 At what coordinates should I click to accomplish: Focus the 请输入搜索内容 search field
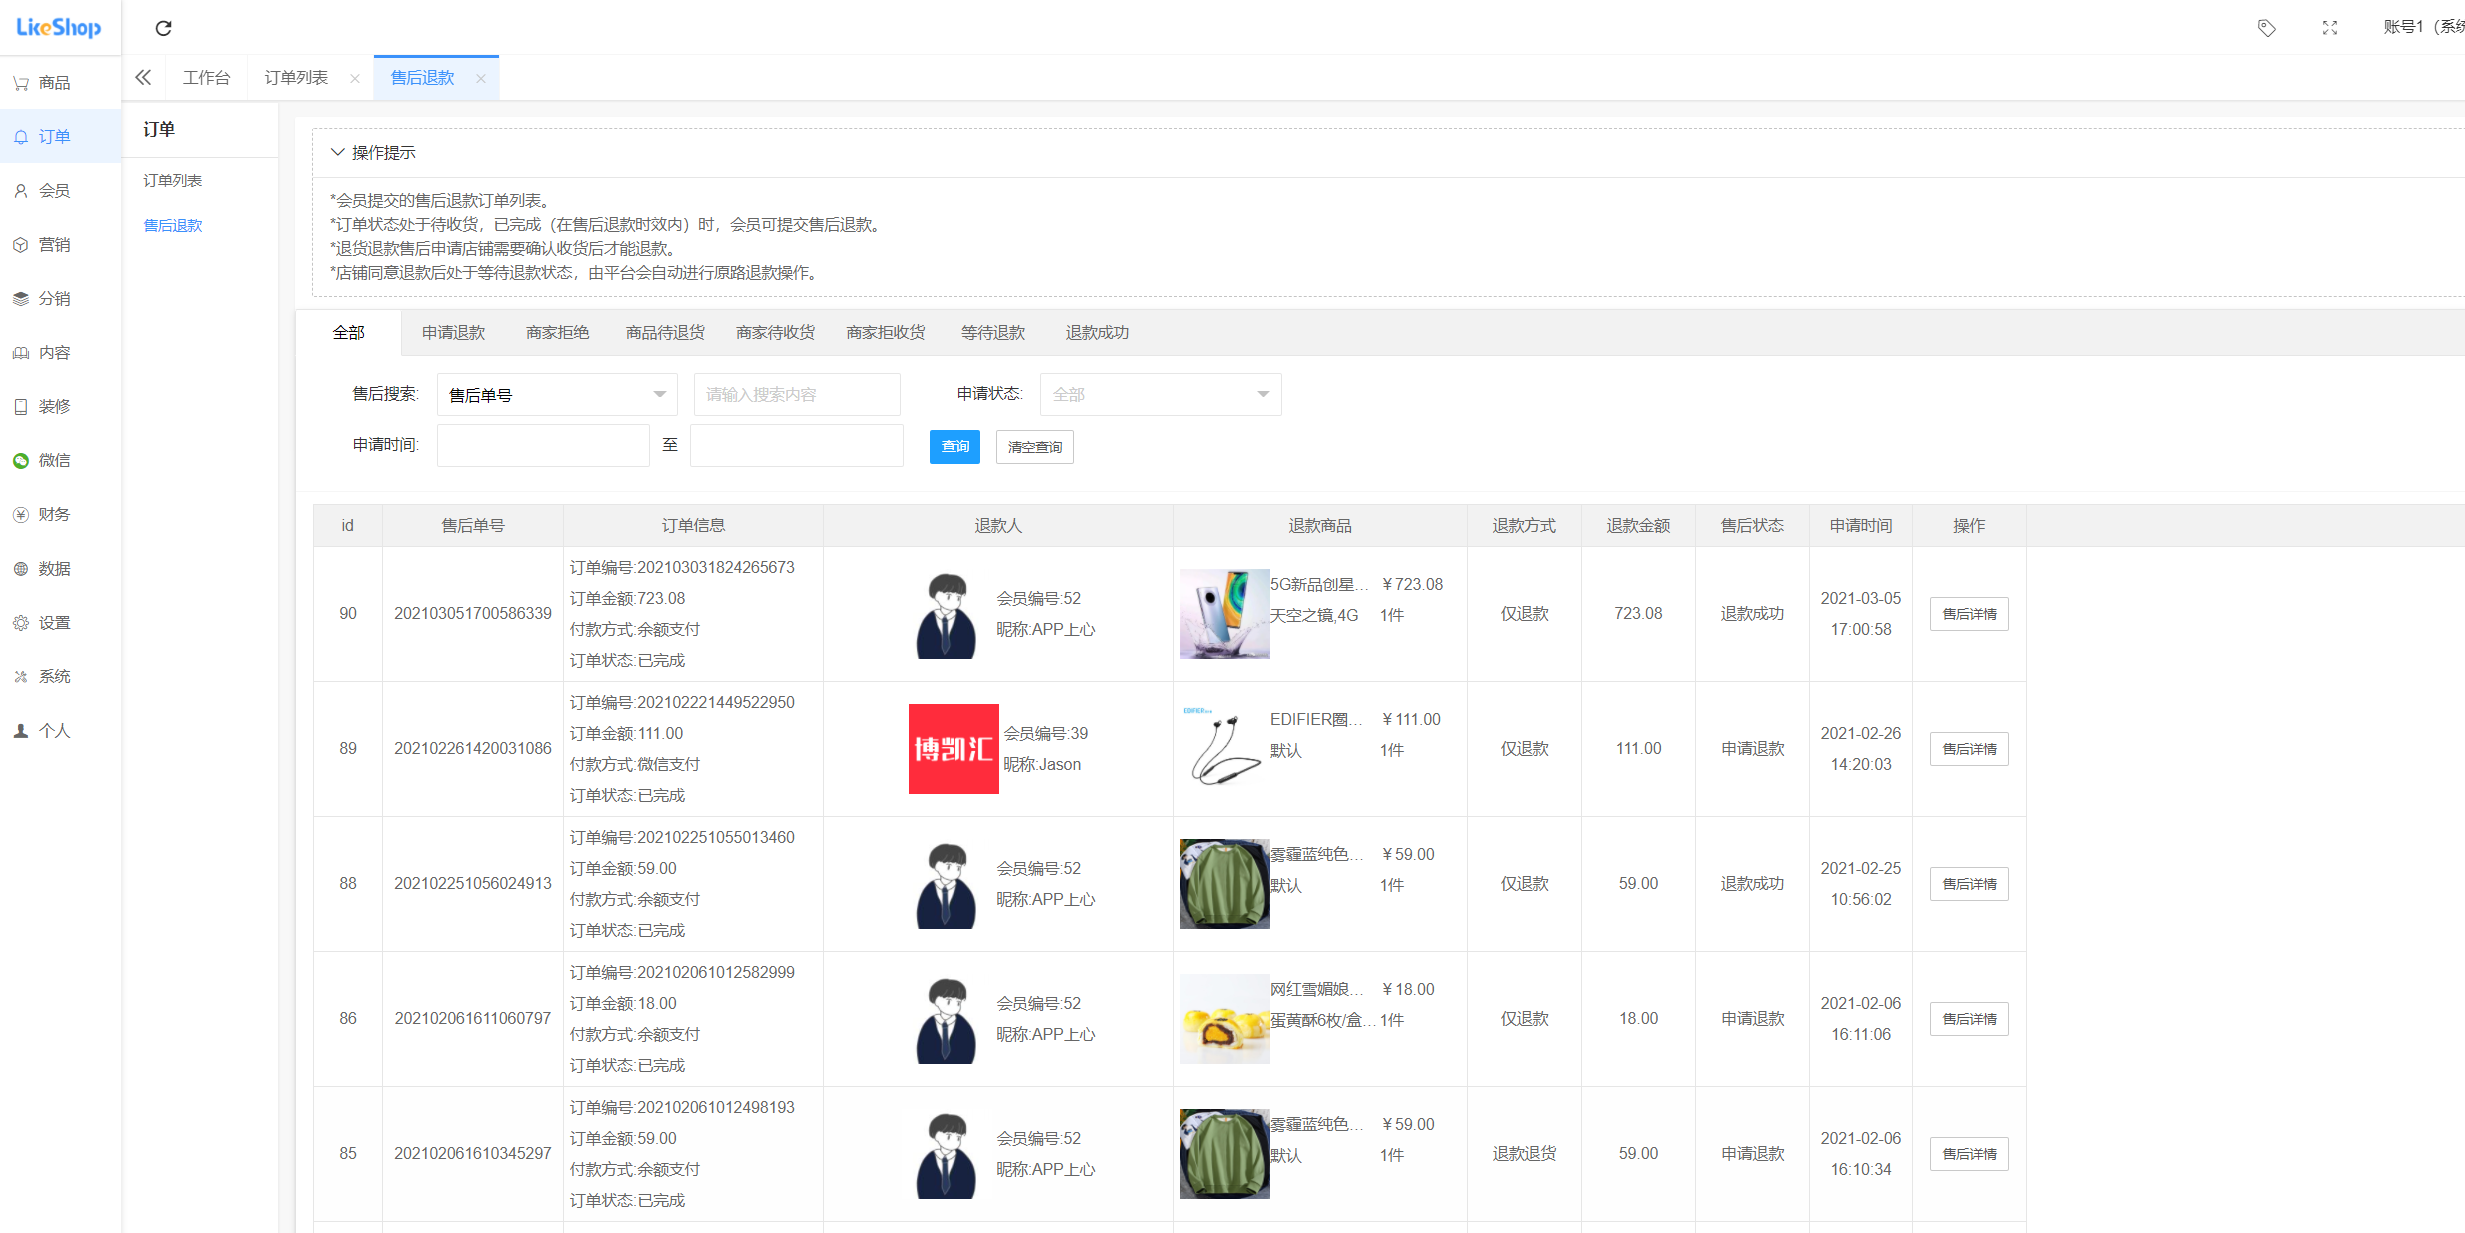pyautogui.click(x=796, y=395)
